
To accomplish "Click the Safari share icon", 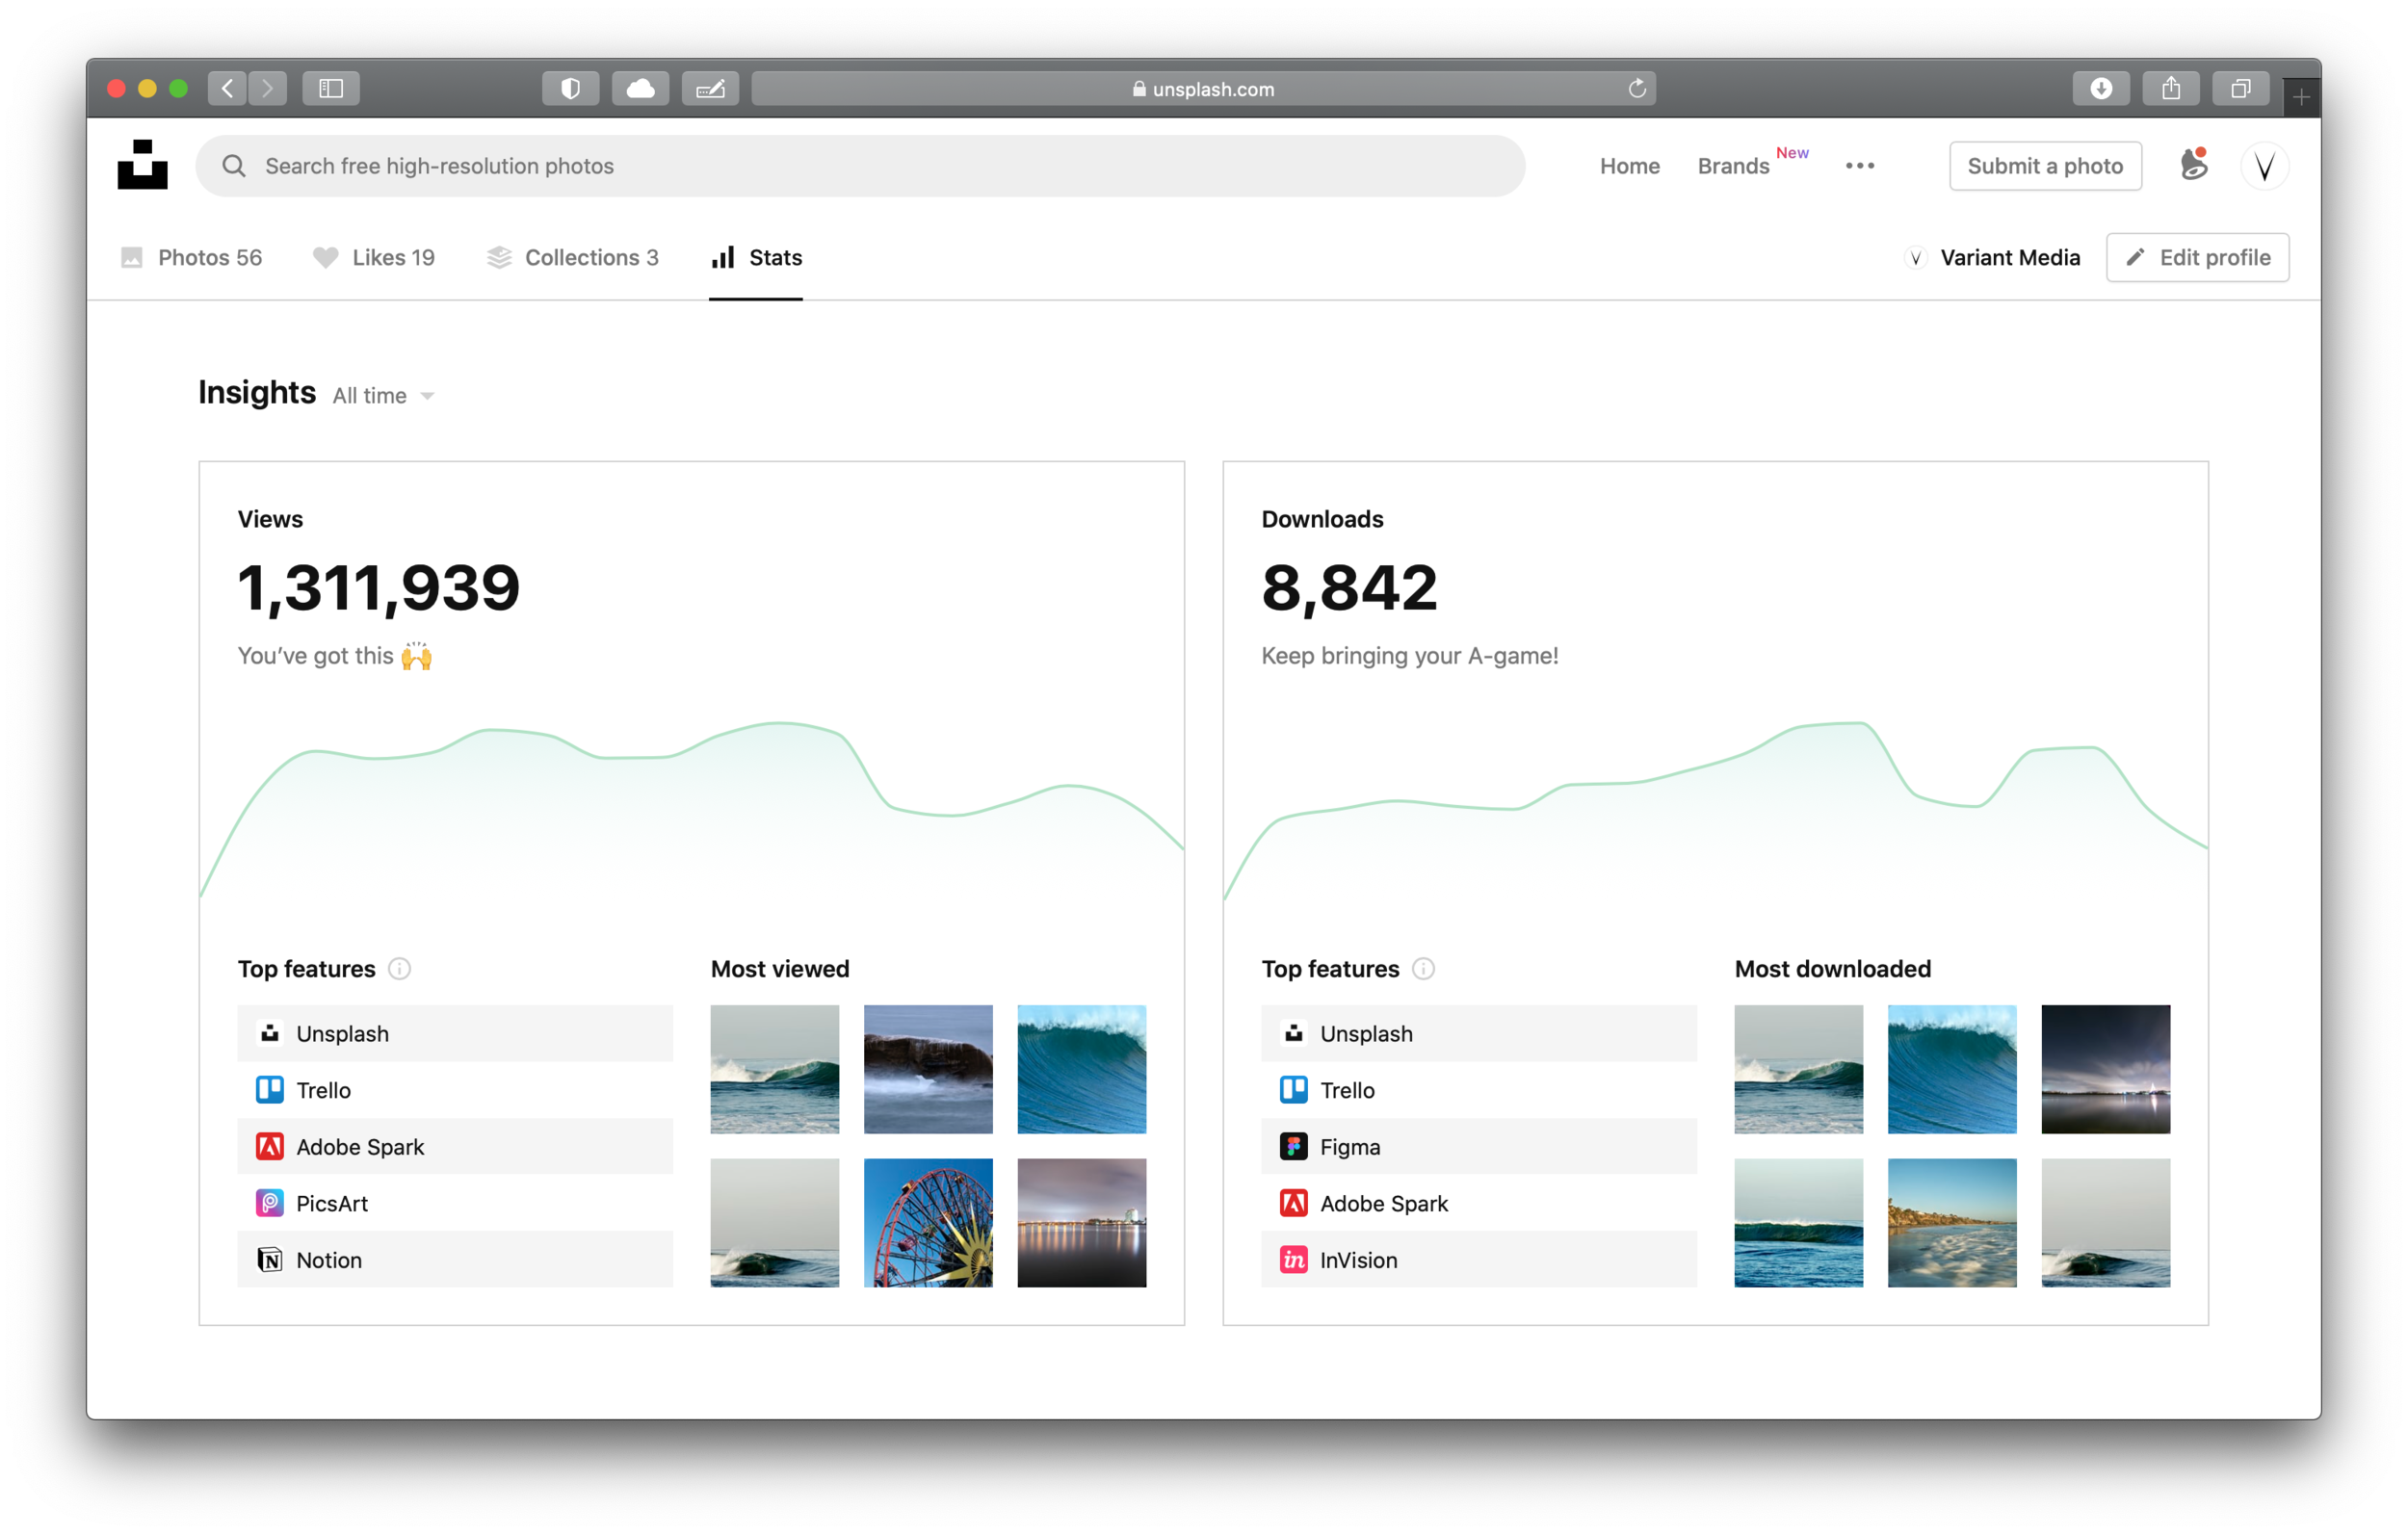I will 2171,89.
